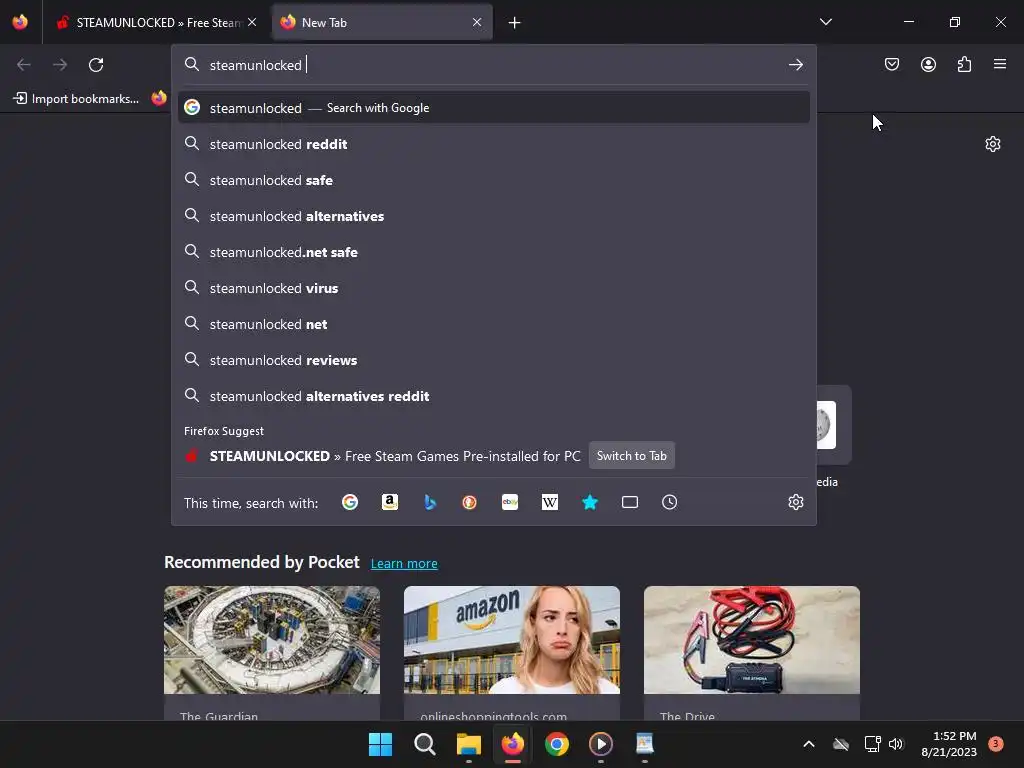Click into address bar text field

pos(496,65)
